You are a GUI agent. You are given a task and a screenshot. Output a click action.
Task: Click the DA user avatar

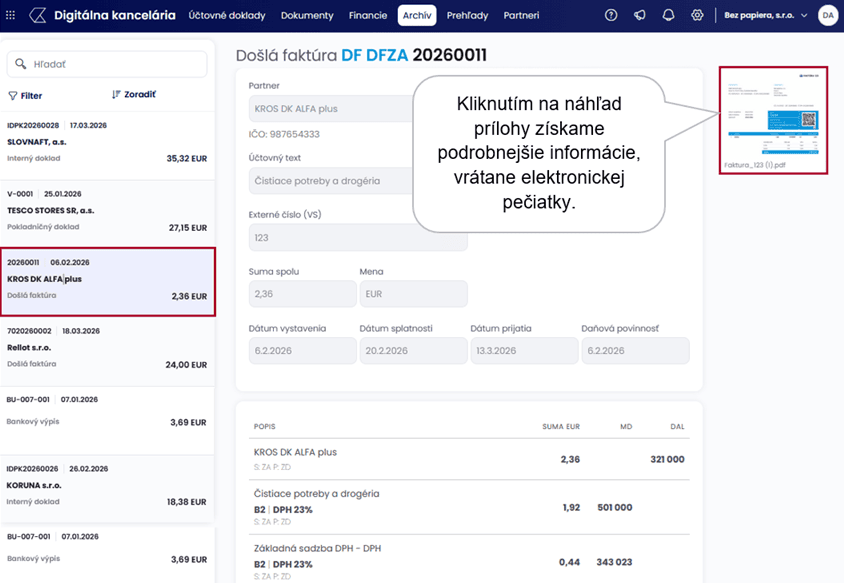tap(827, 15)
